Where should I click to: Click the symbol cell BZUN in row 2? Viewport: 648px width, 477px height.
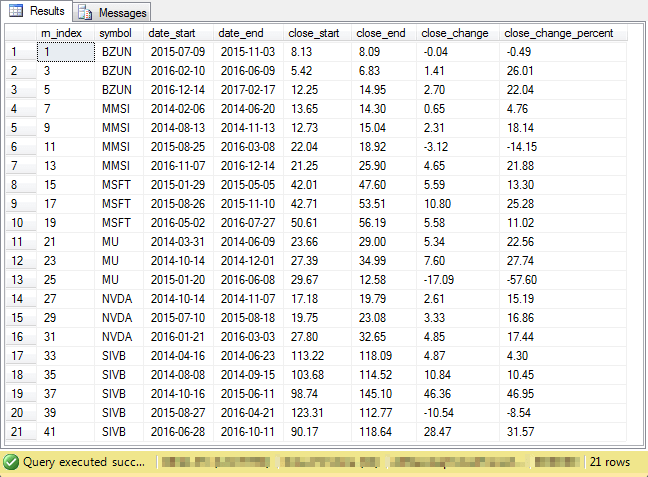119,71
